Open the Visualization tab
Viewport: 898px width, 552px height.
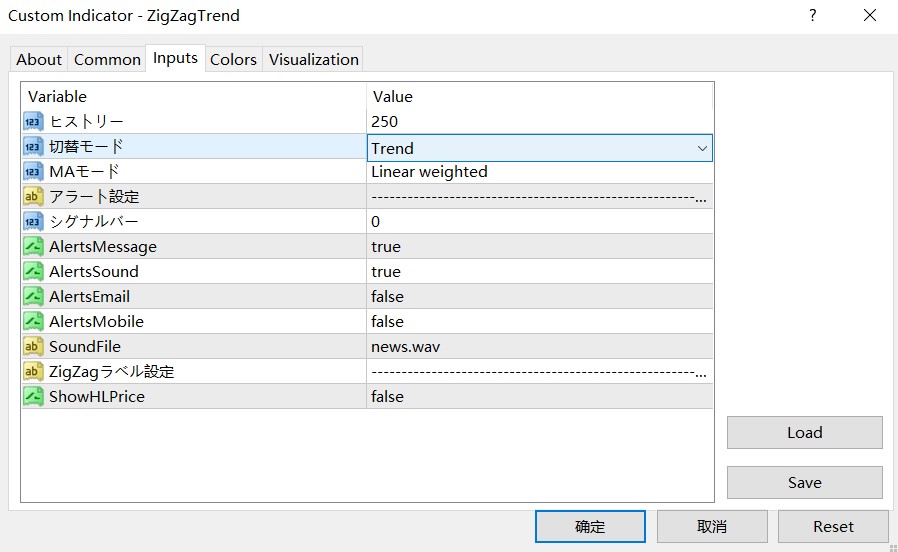click(313, 59)
